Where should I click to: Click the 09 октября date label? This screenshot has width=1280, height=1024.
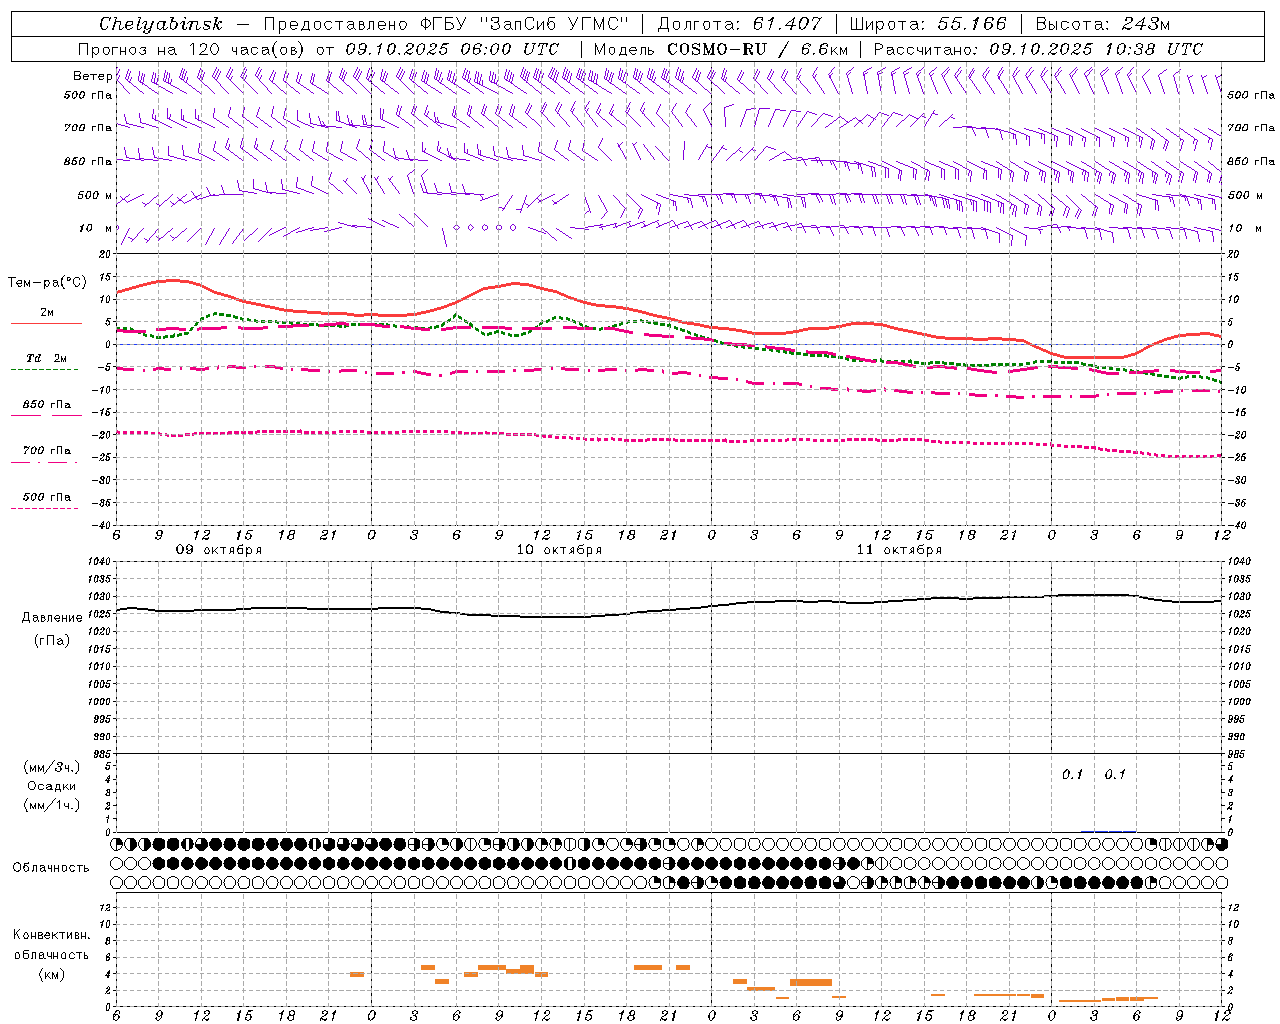click(219, 550)
